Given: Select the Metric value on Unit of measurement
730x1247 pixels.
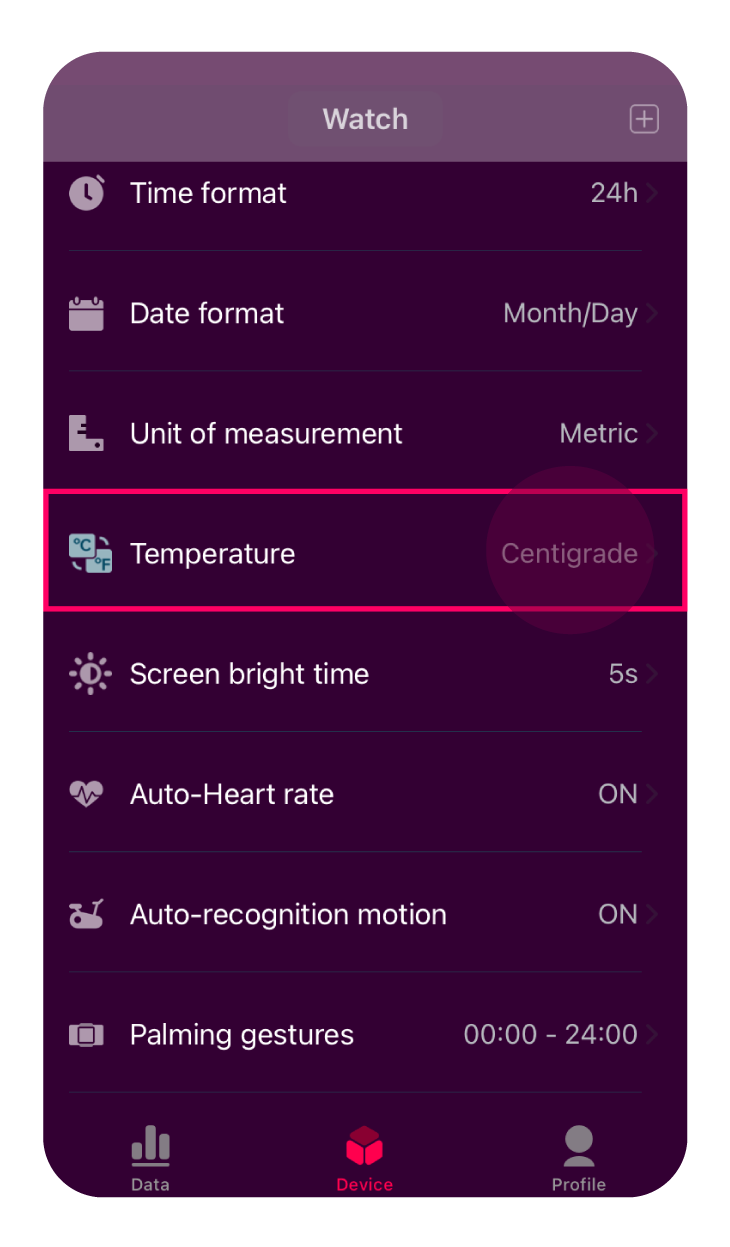Looking at the screenshot, I should click(599, 433).
